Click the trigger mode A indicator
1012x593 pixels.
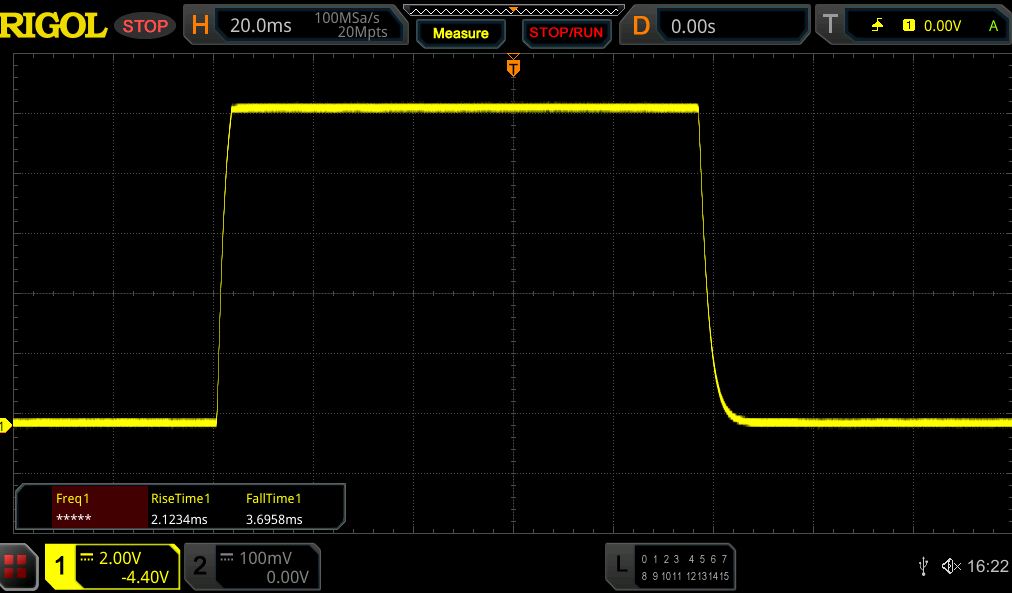[994, 26]
